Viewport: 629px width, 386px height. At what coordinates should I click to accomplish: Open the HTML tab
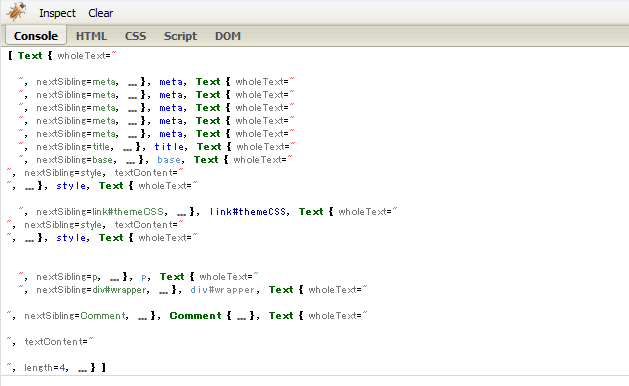91,36
